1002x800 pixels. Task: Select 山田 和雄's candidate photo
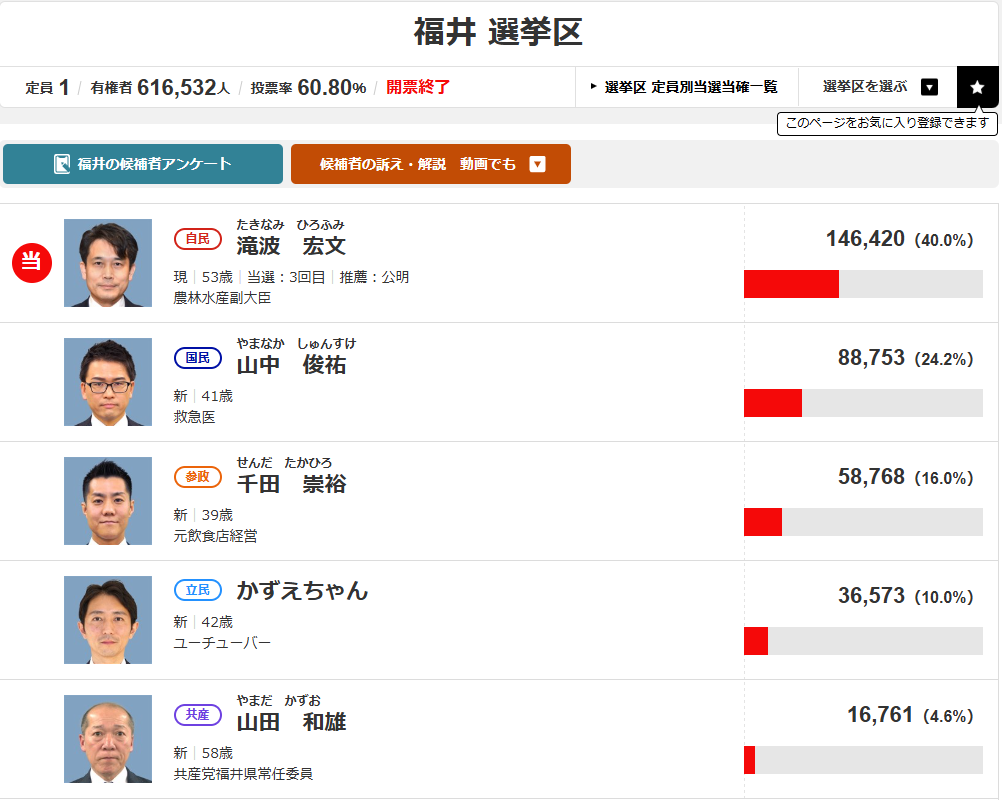[108, 739]
